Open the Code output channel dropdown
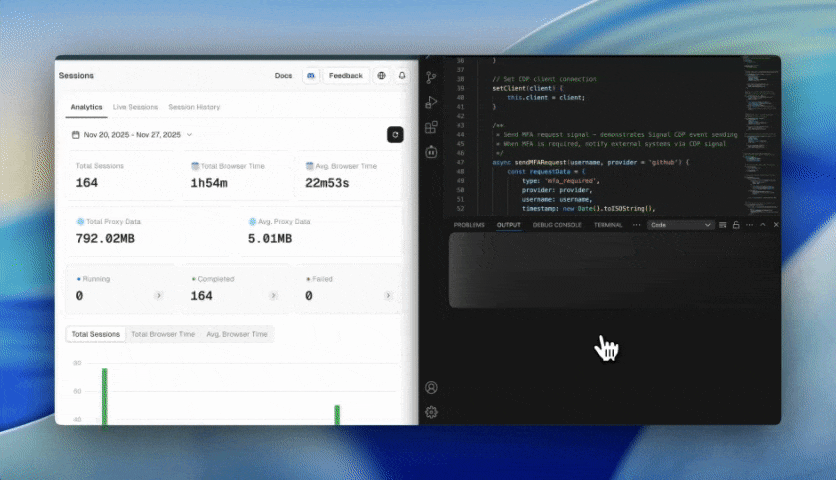The width and height of the screenshot is (836, 480). [x=680, y=225]
